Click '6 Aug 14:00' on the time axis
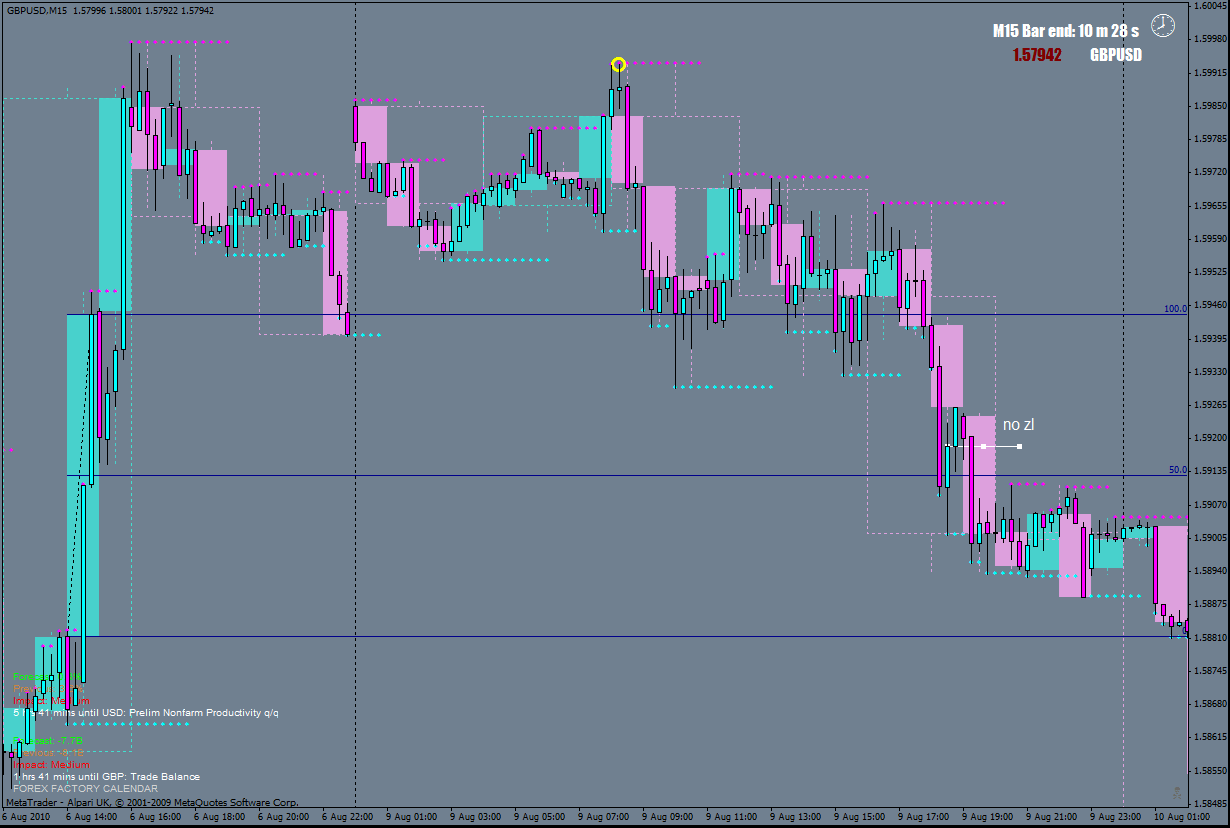 coord(91,816)
